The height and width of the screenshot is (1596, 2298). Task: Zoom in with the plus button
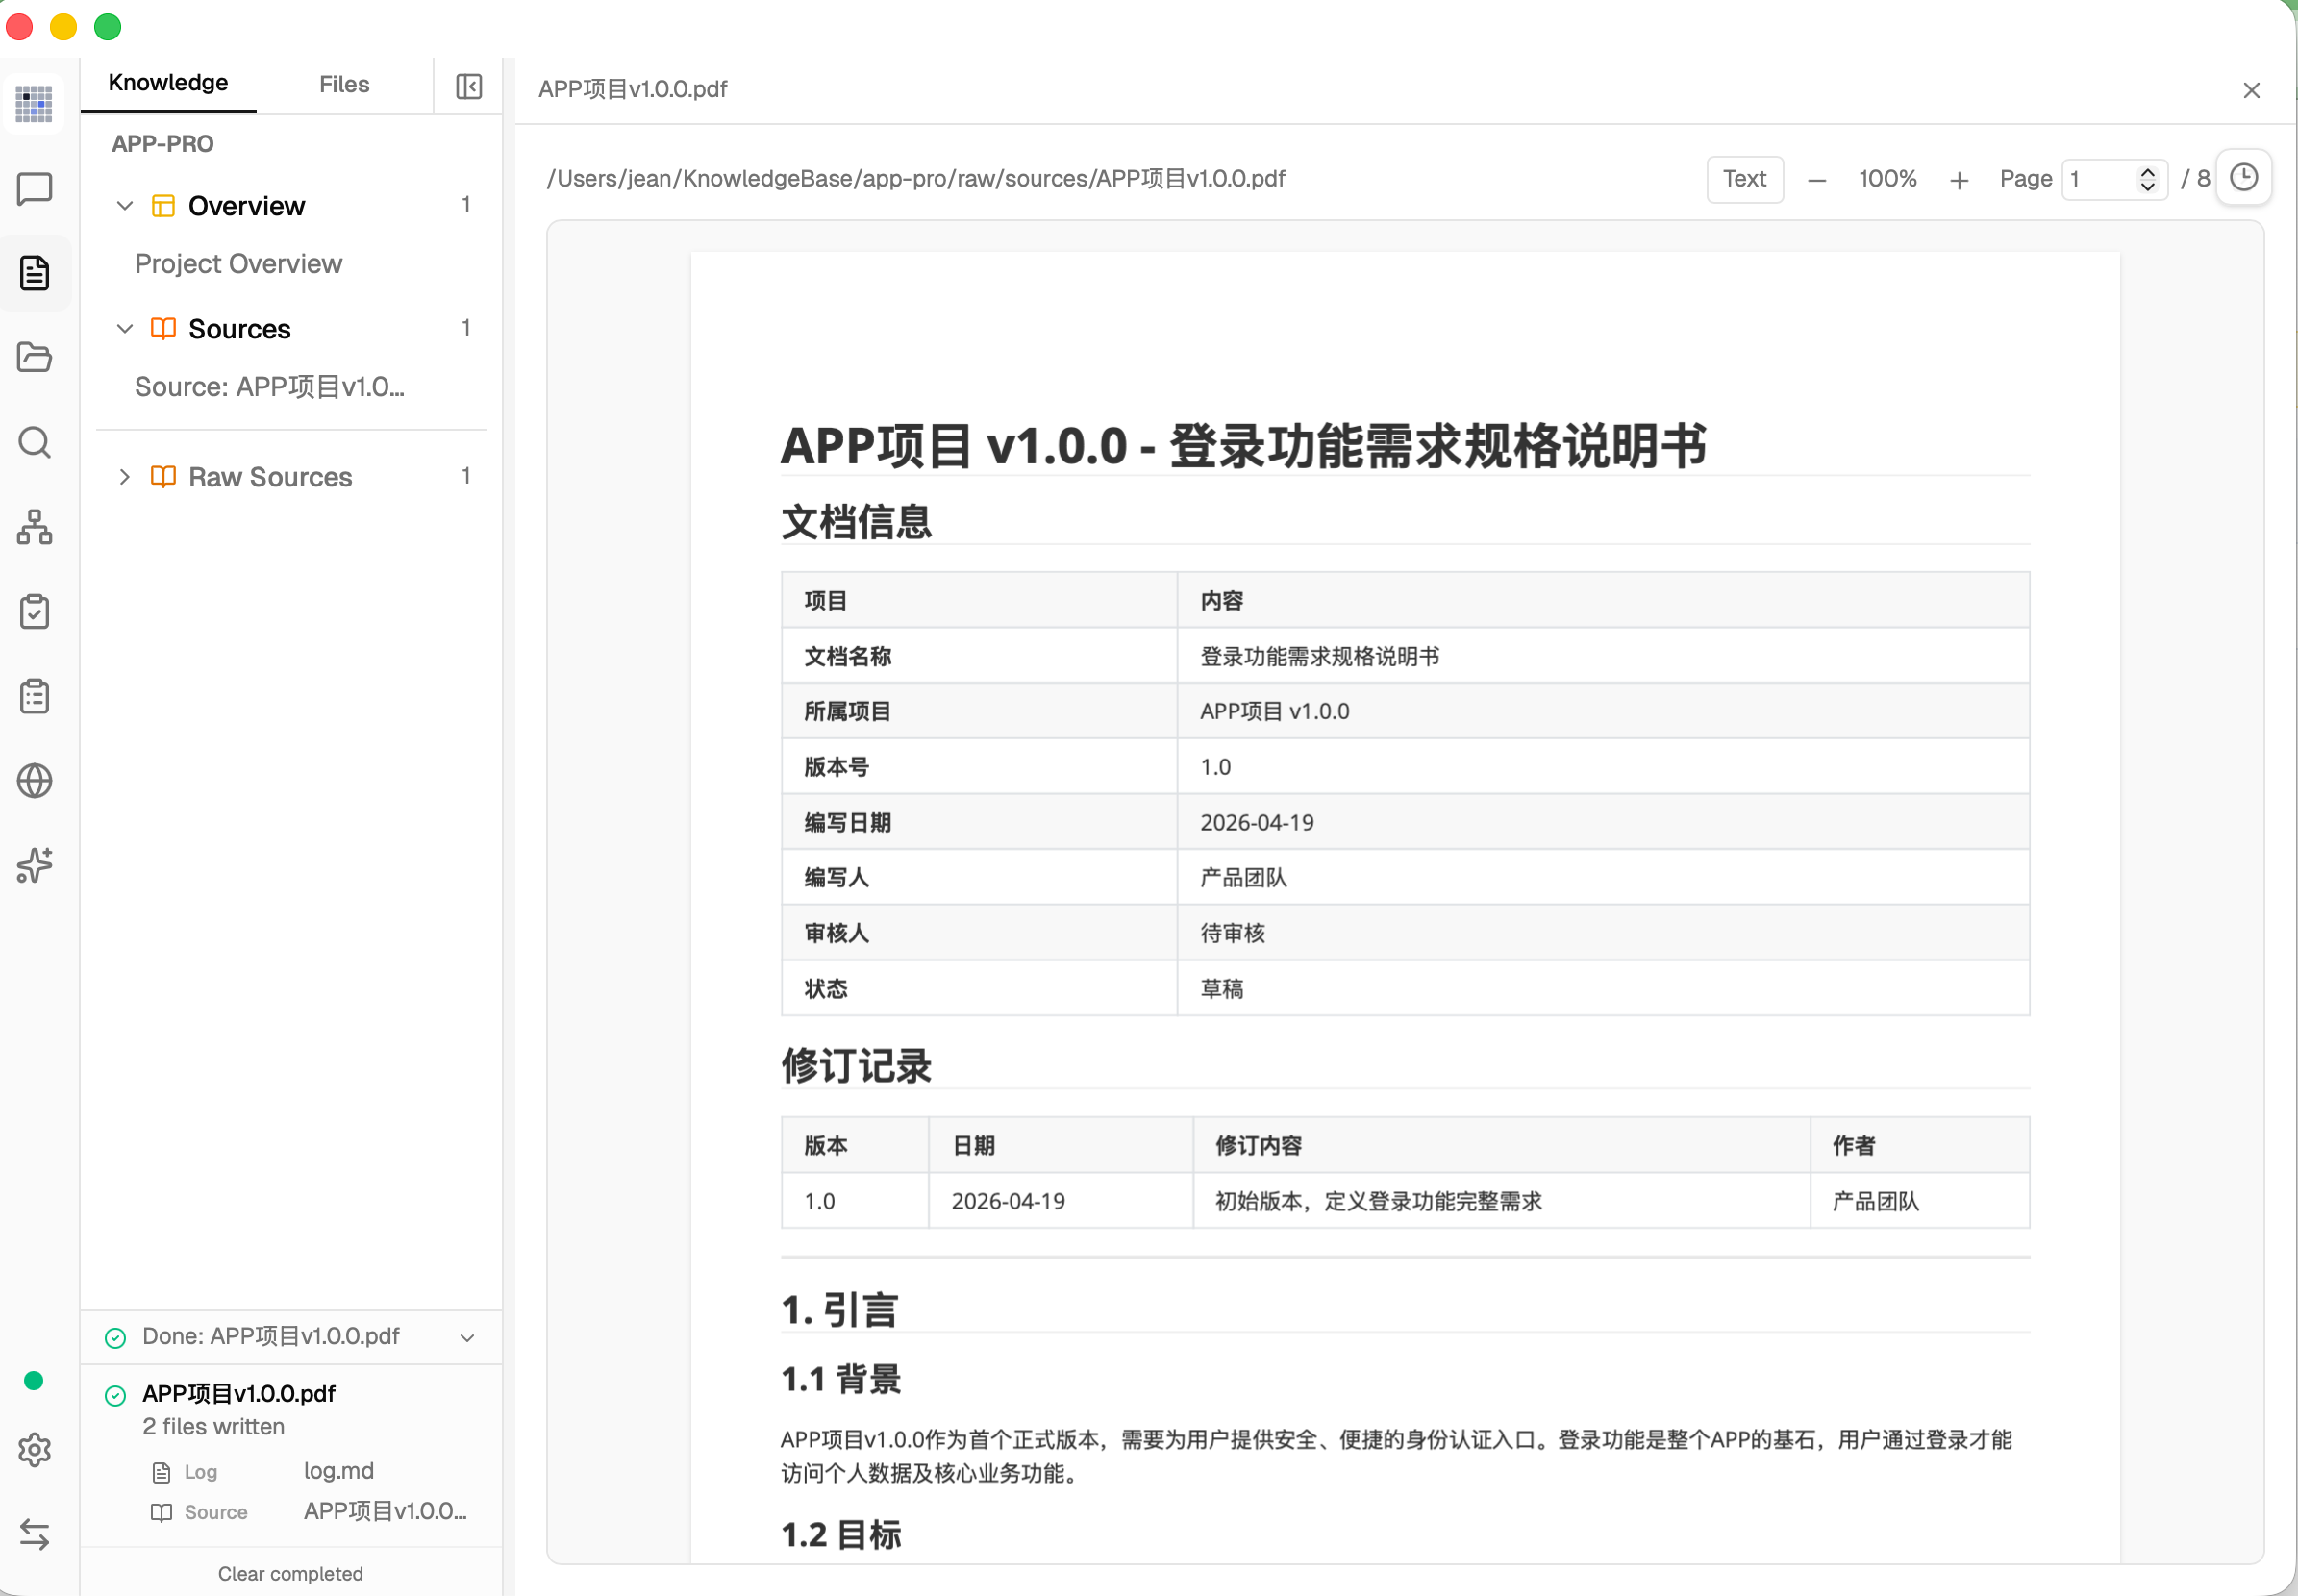[1959, 180]
